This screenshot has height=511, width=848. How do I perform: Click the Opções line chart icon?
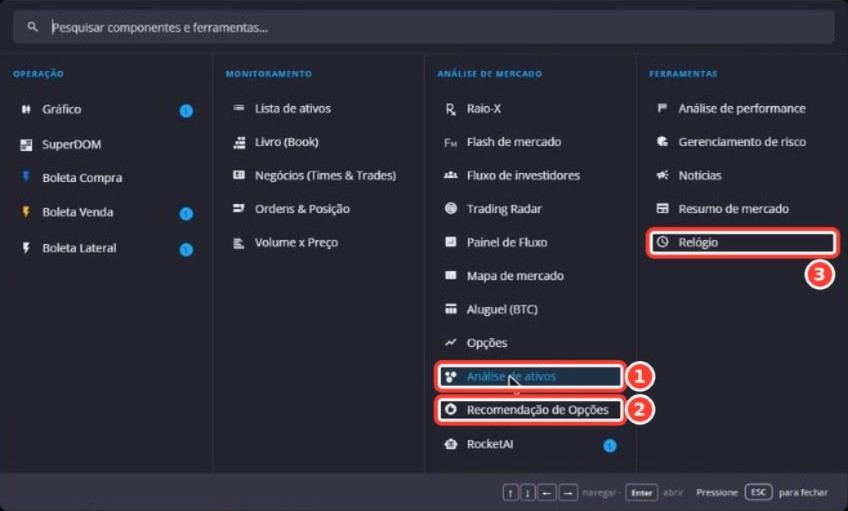pos(450,342)
